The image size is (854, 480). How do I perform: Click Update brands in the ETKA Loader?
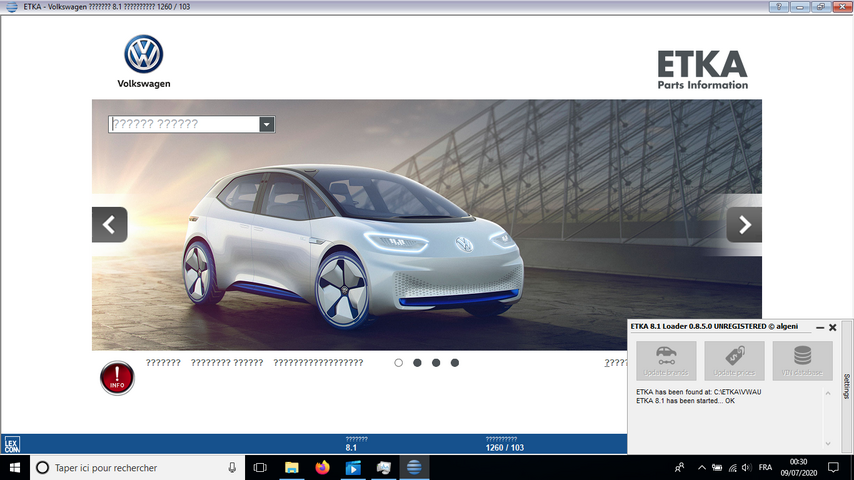[666, 361]
